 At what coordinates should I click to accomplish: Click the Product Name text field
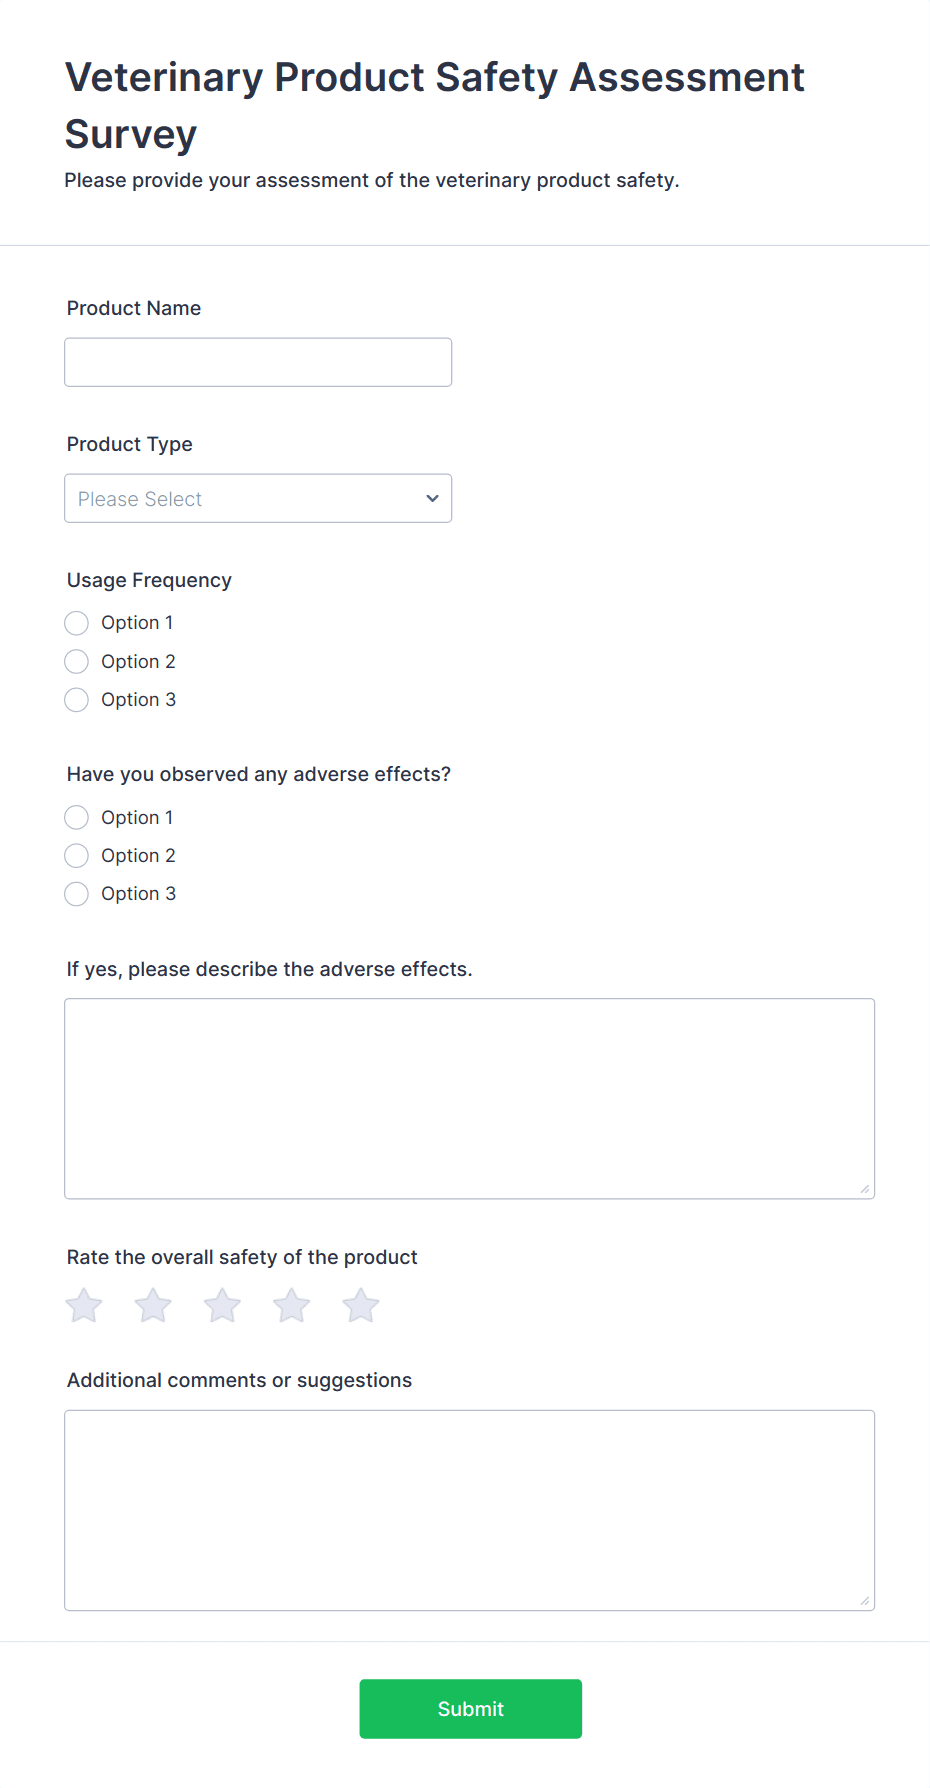click(x=258, y=363)
